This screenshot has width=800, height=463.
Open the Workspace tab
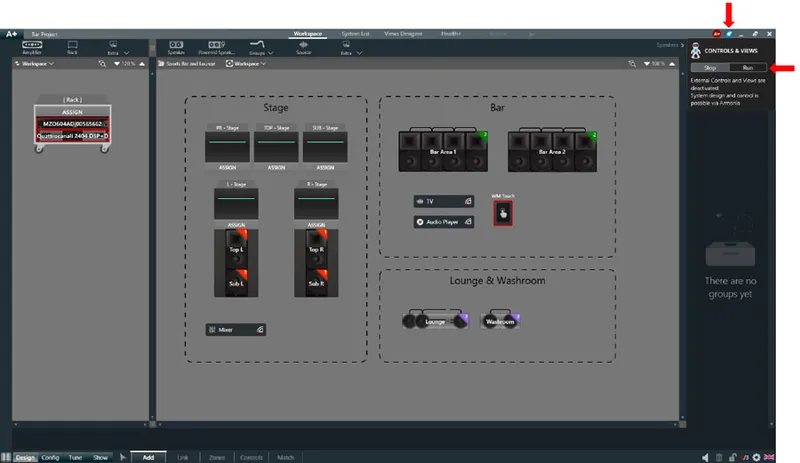coord(308,34)
